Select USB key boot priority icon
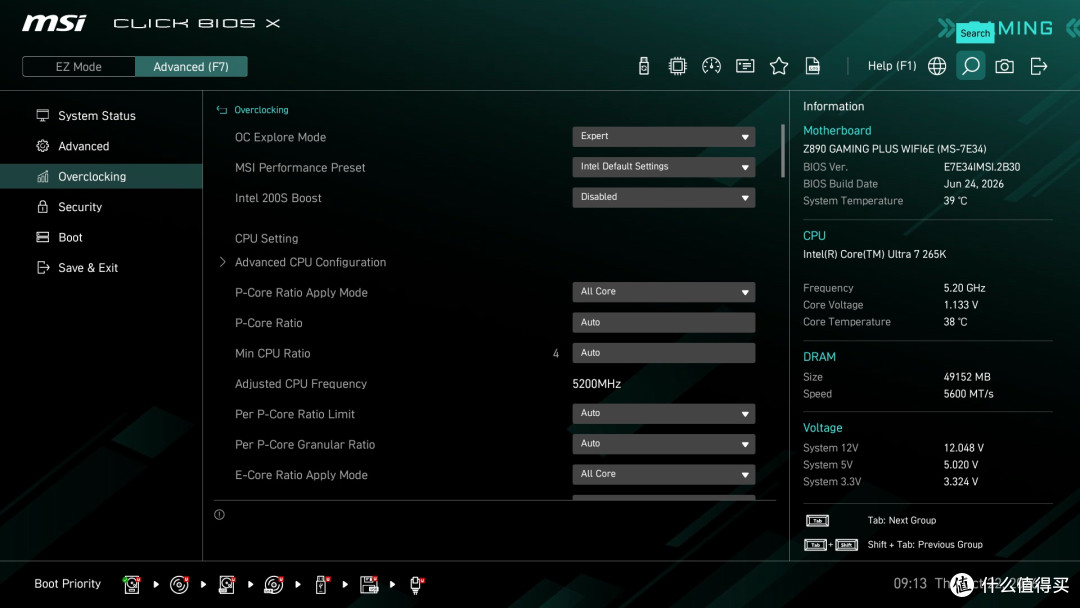1080x608 pixels. [x=321, y=585]
